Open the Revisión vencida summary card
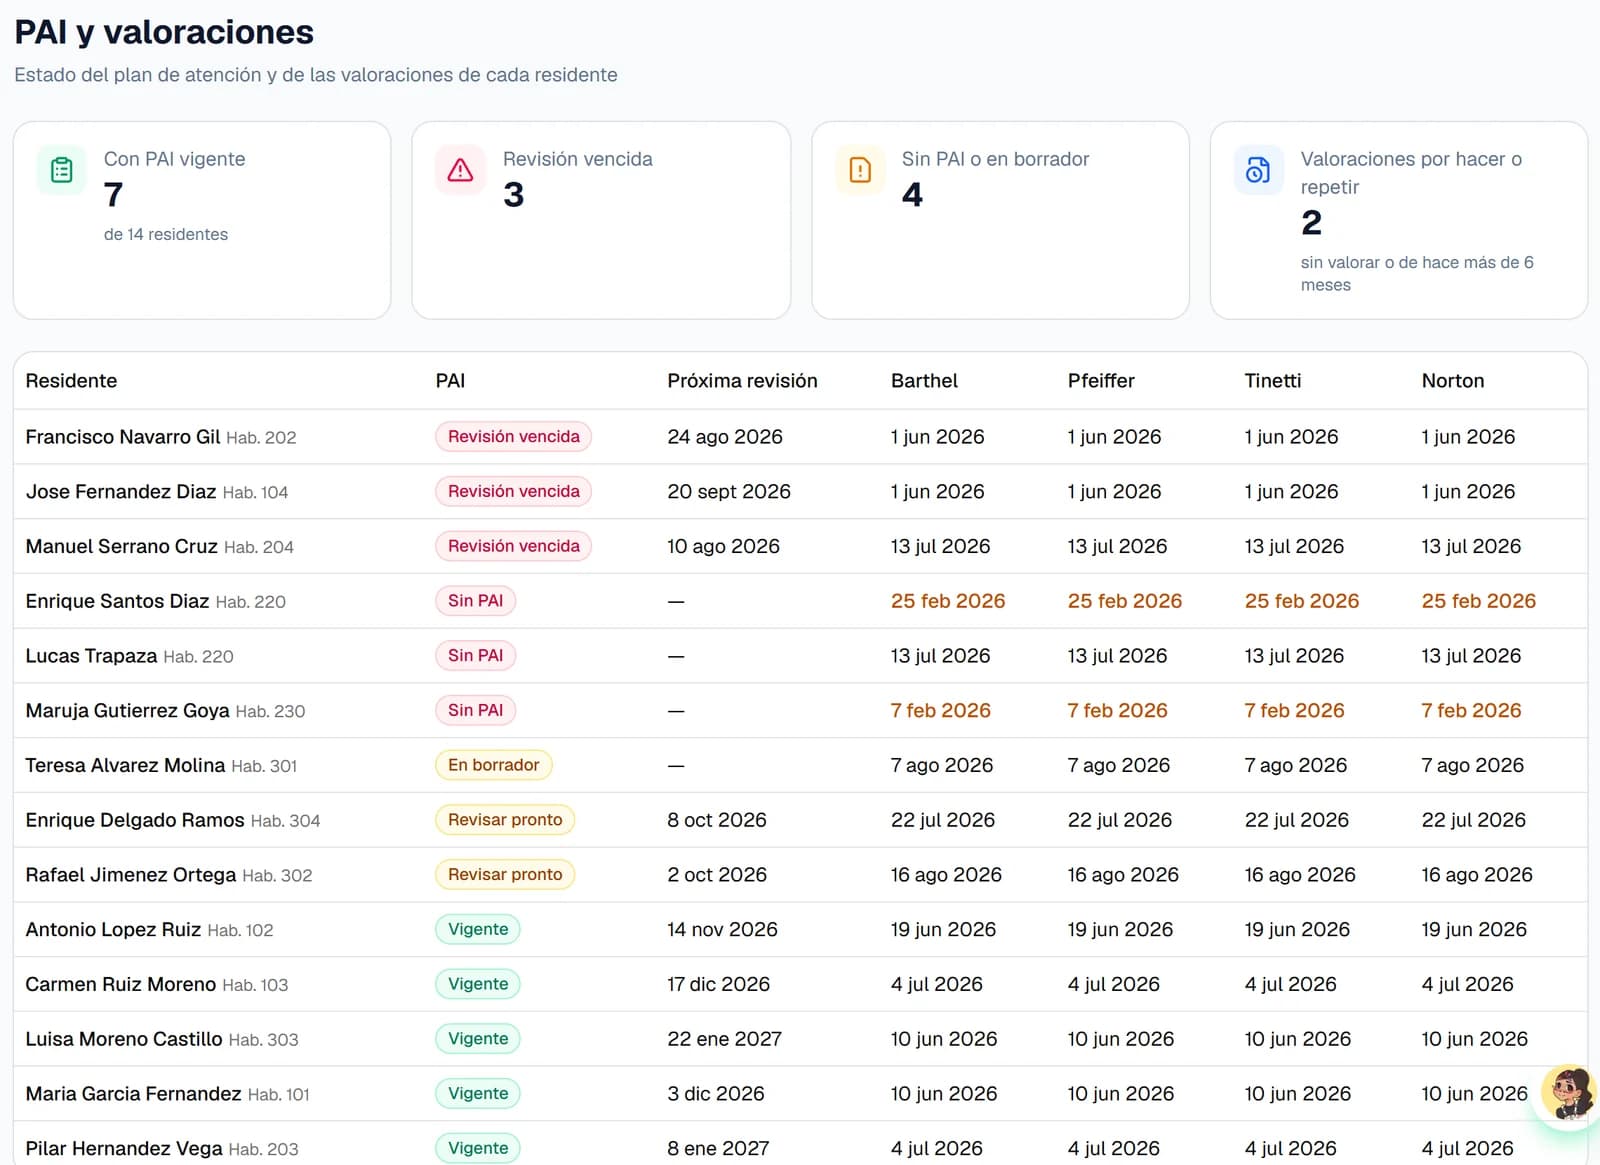This screenshot has width=1600, height=1165. (601, 220)
